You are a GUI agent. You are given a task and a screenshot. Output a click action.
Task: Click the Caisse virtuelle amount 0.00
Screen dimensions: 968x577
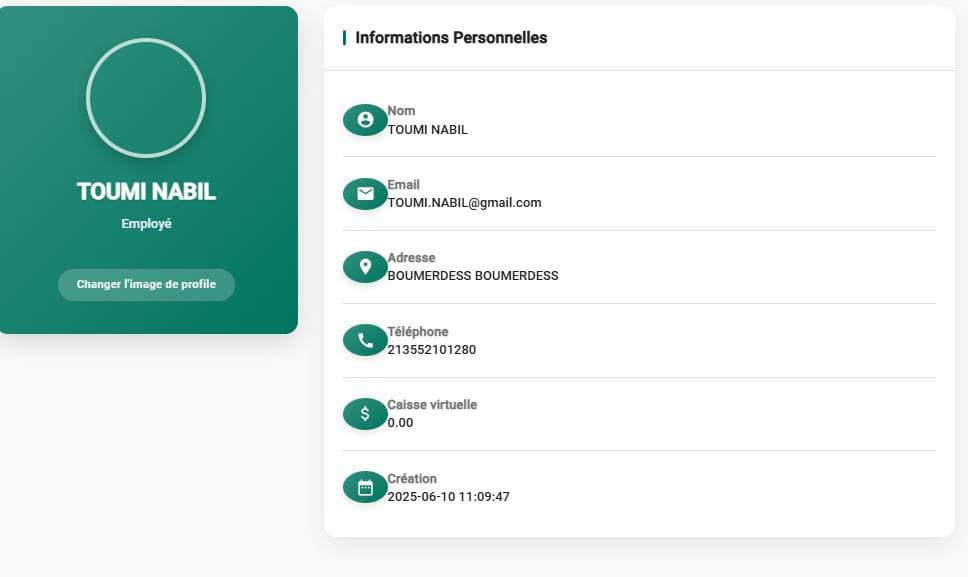[400, 423]
